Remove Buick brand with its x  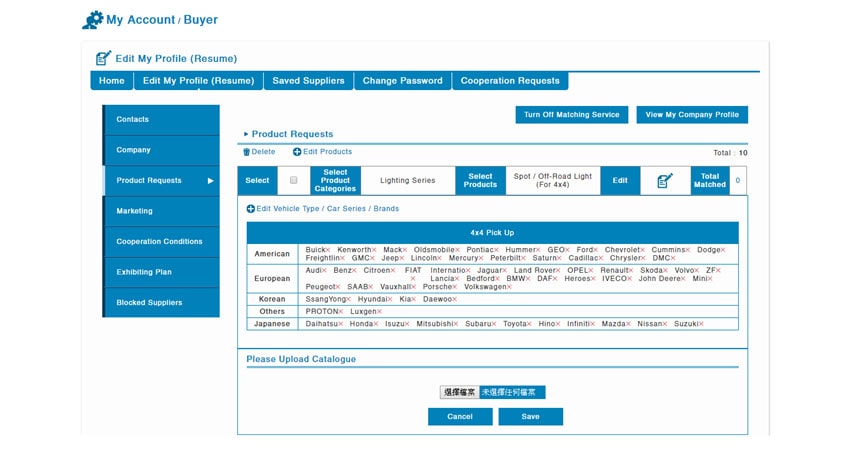(x=328, y=250)
